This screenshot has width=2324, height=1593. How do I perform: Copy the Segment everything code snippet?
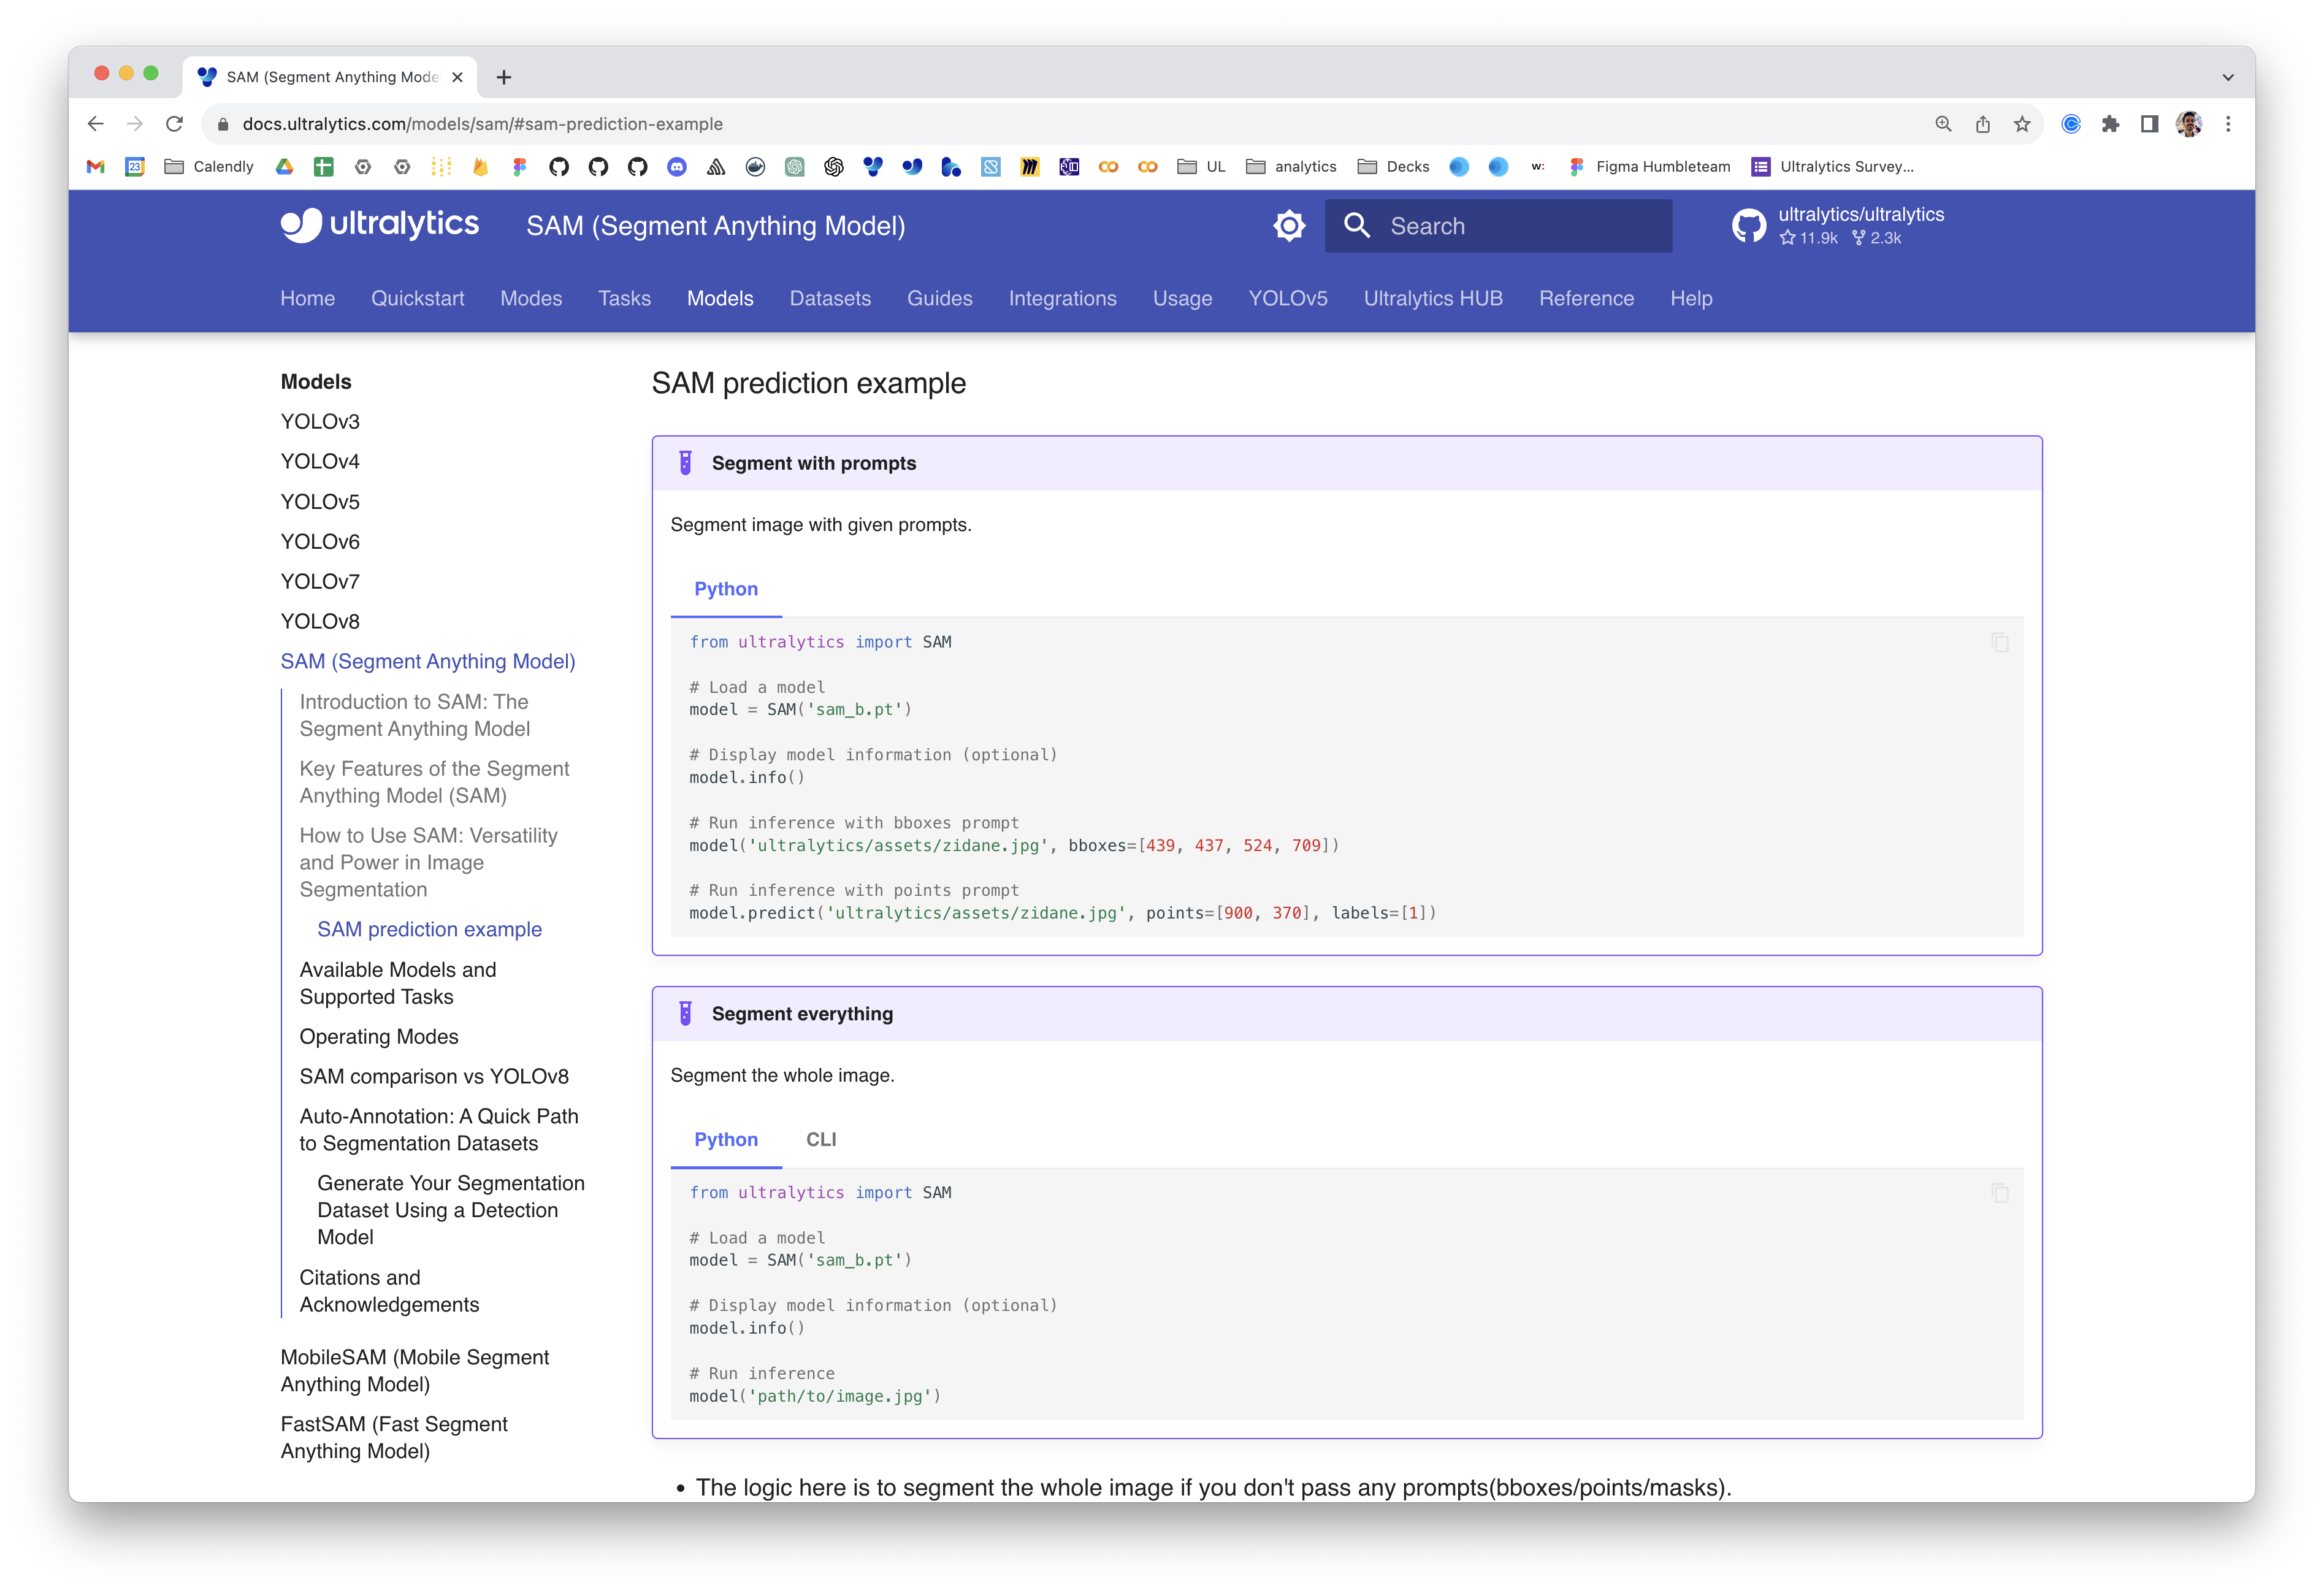(x=2000, y=1193)
